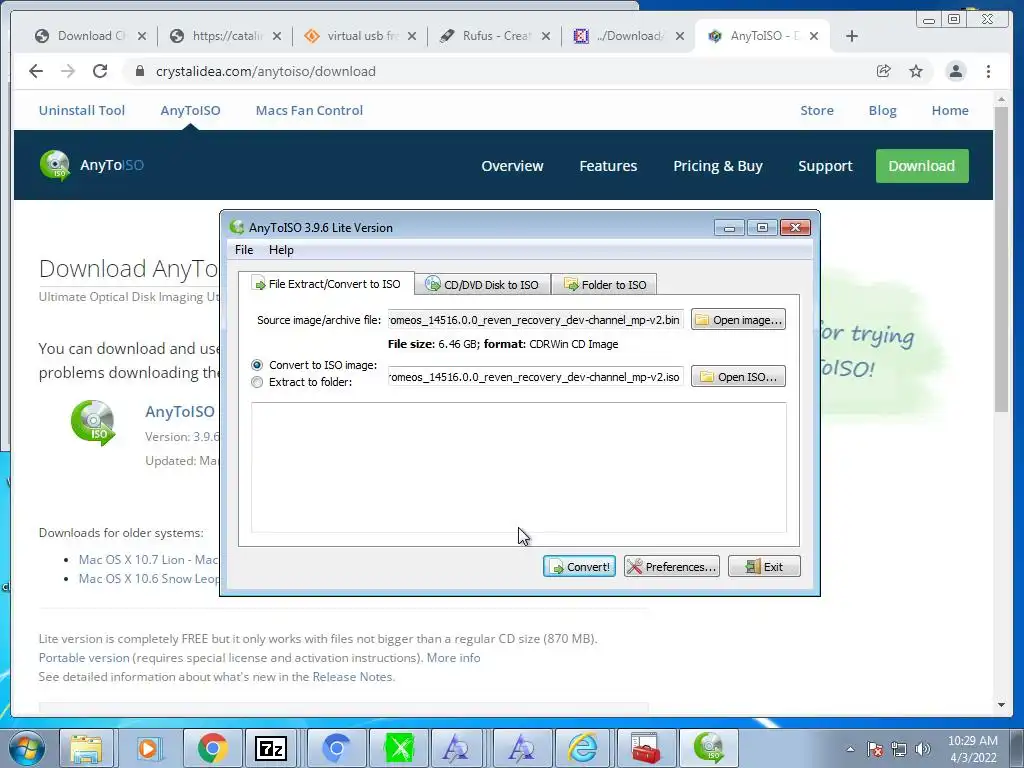Open the Store link
Image resolution: width=1024 pixels, height=768 pixels.
pos(817,110)
